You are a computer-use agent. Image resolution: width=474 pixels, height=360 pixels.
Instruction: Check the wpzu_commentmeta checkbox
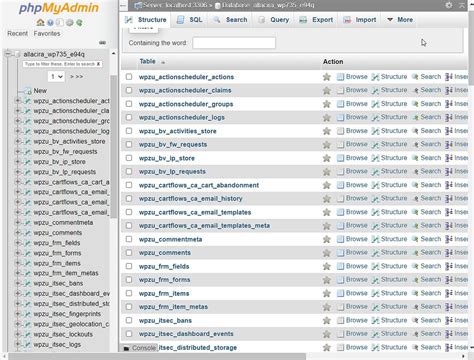[x=129, y=239]
